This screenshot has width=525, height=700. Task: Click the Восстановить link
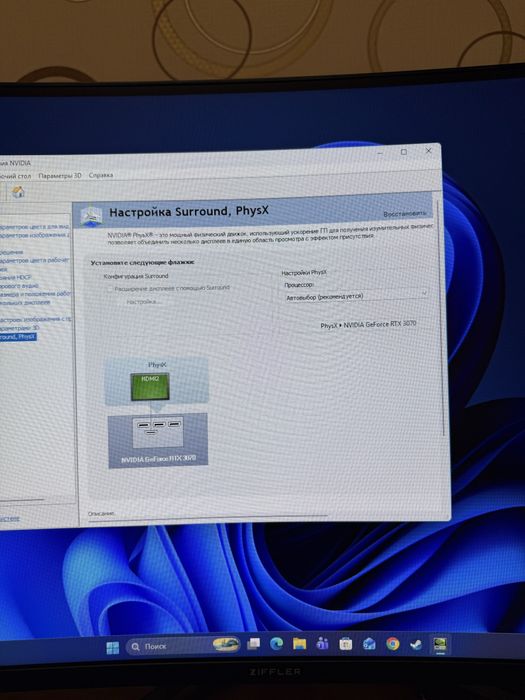(405, 214)
